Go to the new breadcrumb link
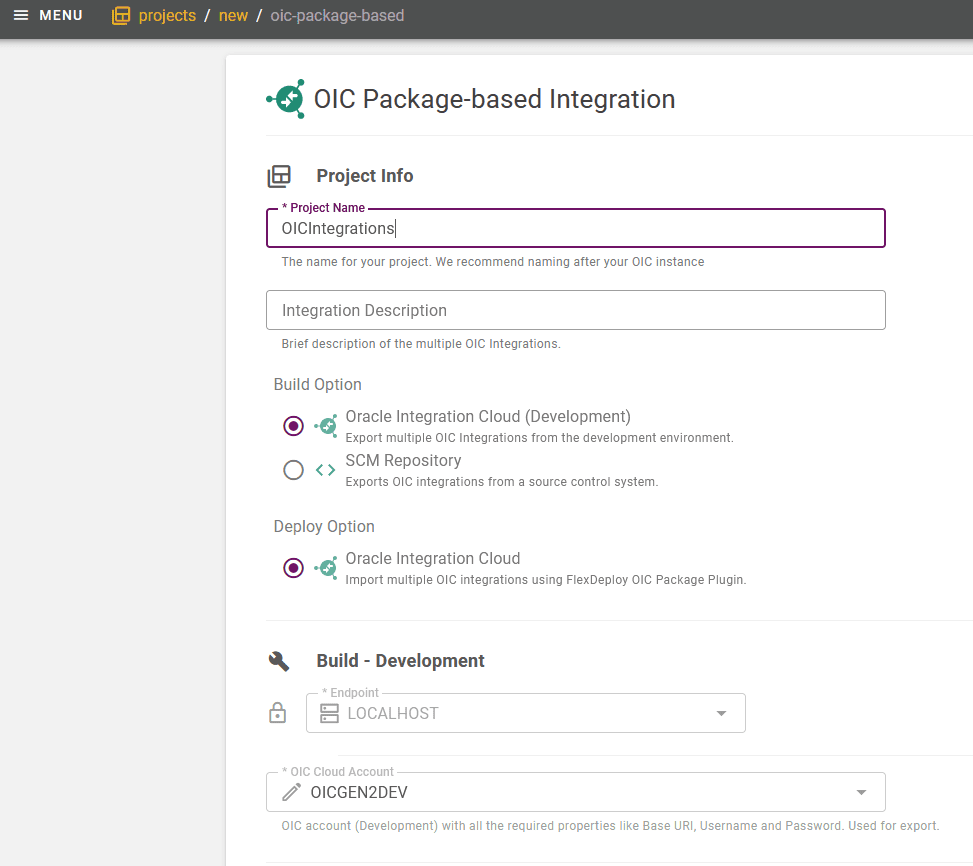 233,16
